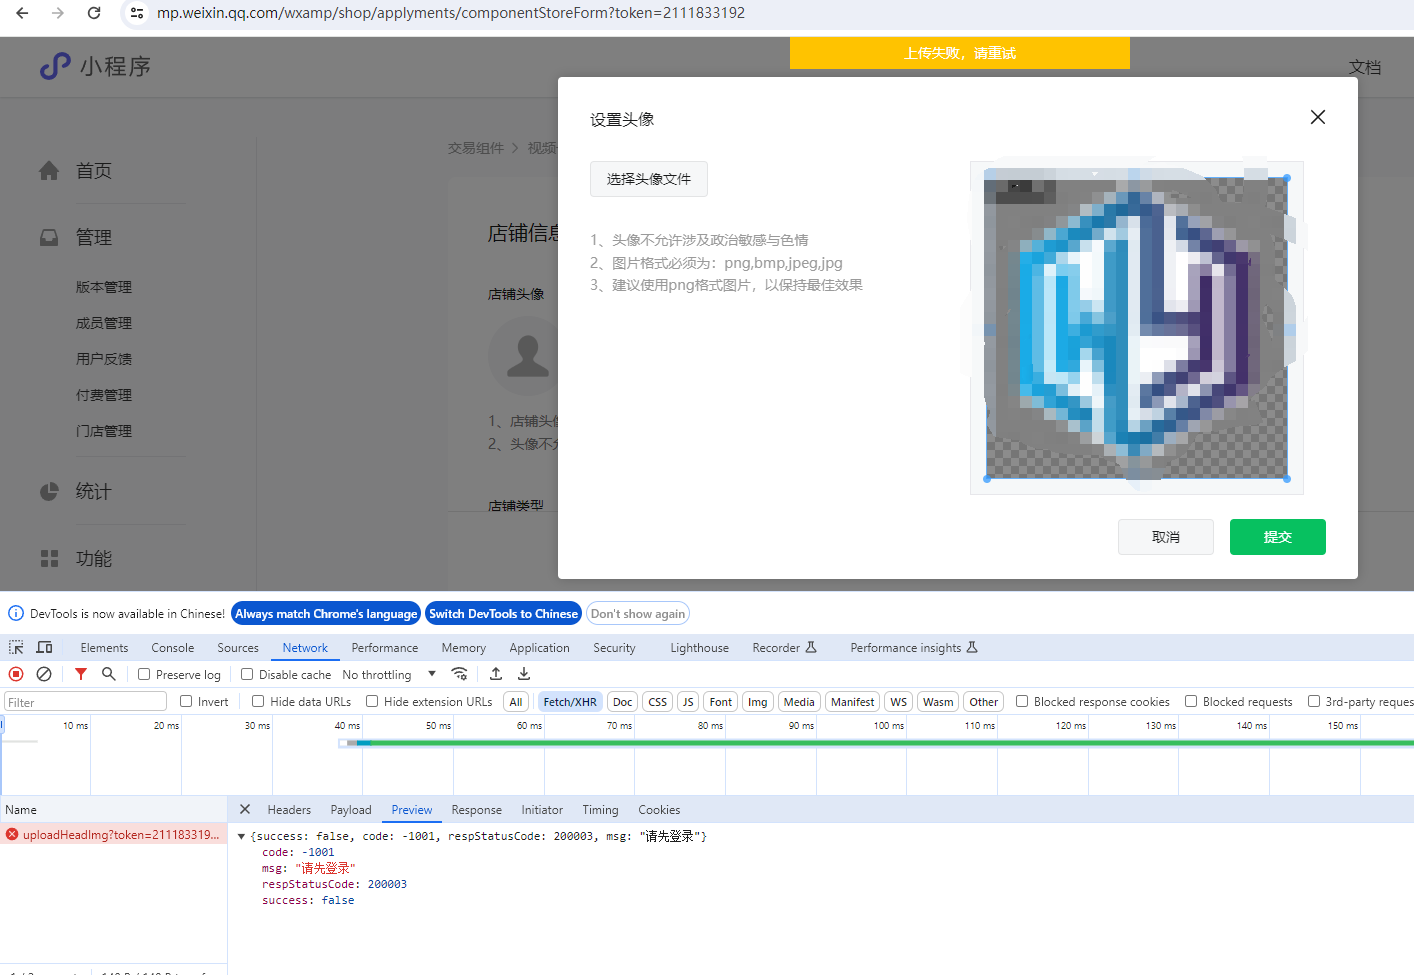The width and height of the screenshot is (1414, 975).
Task: Open the Payload tab
Action: (x=351, y=810)
